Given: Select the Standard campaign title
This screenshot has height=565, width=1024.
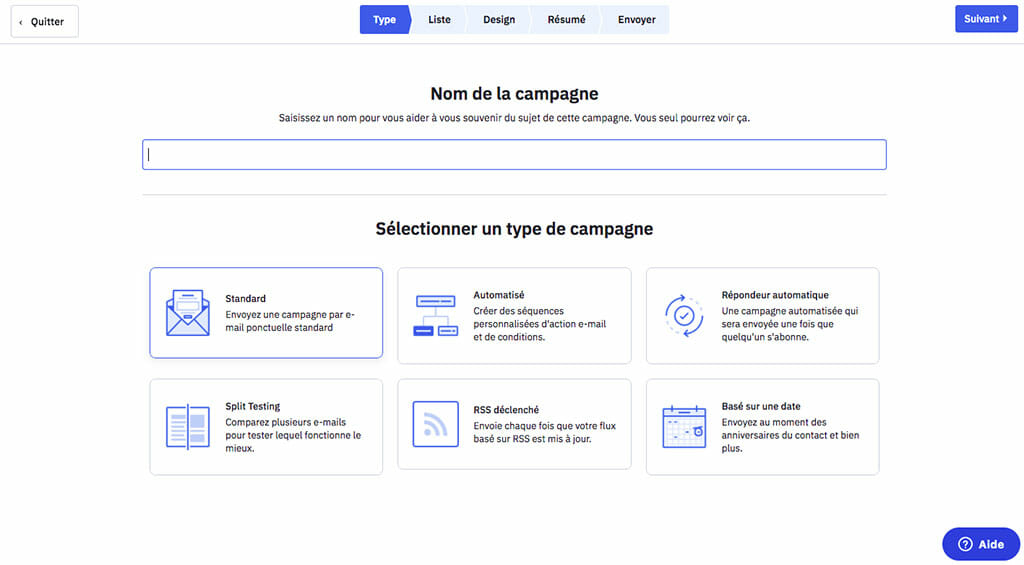Looking at the screenshot, I should 246,299.
